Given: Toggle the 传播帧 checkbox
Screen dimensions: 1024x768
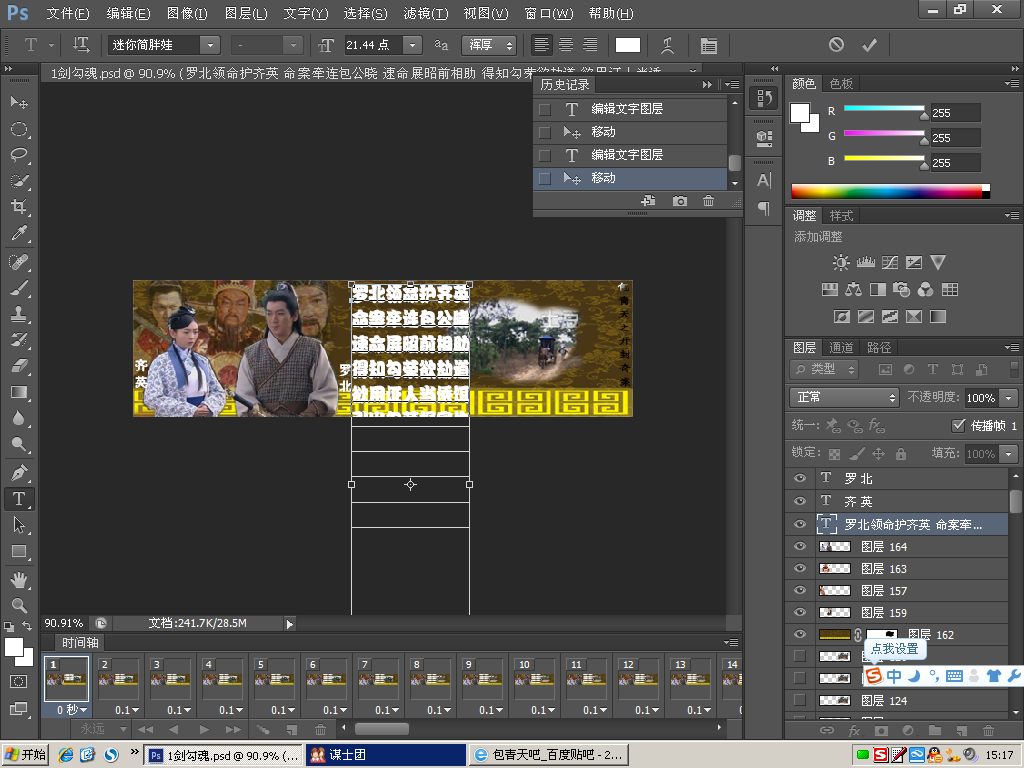Looking at the screenshot, I should (x=958, y=425).
